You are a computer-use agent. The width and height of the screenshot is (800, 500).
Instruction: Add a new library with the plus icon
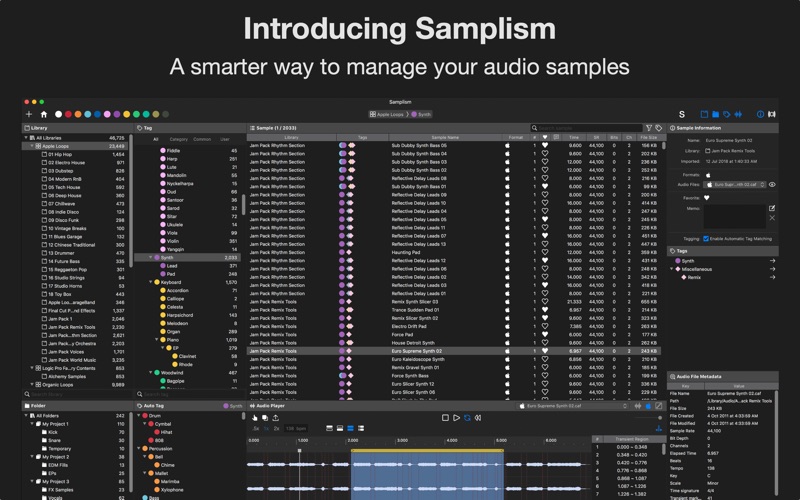29,114
